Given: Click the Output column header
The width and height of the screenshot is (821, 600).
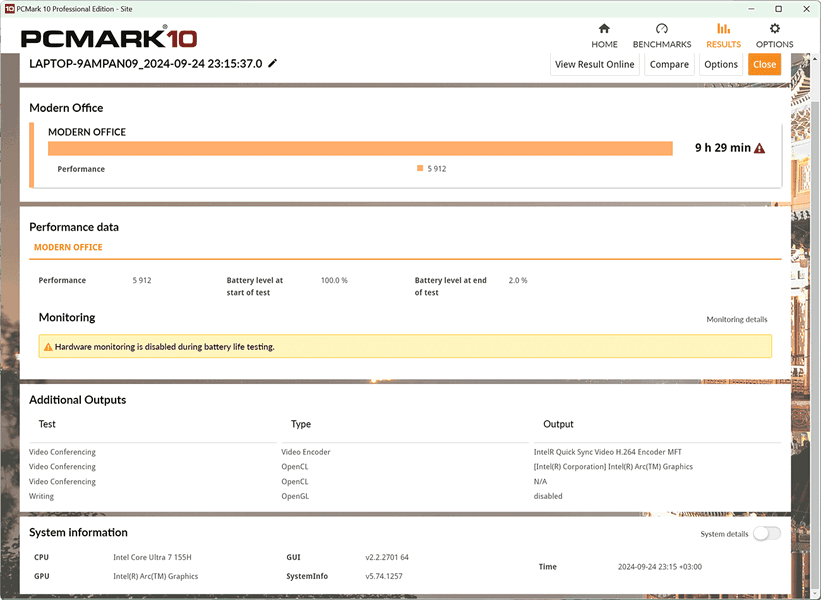Looking at the screenshot, I should click(558, 424).
